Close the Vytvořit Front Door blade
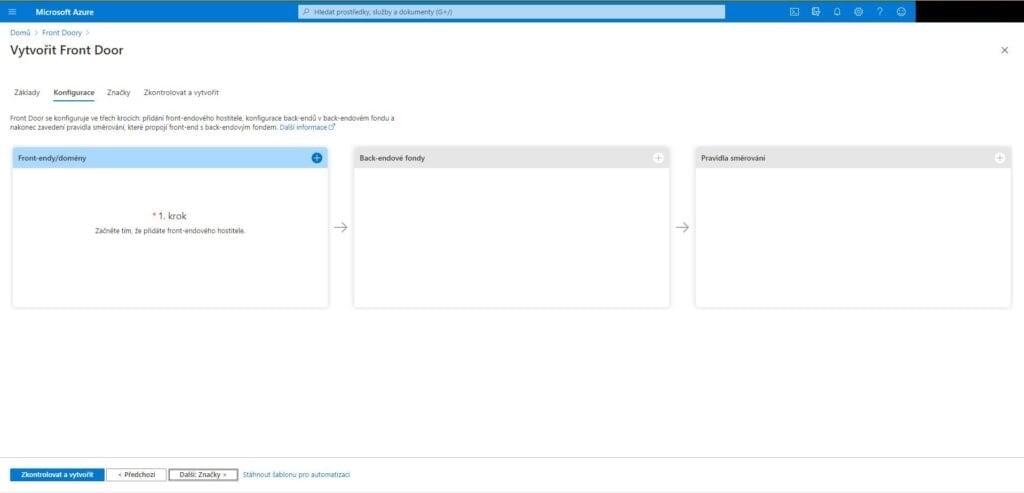 click(1004, 50)
